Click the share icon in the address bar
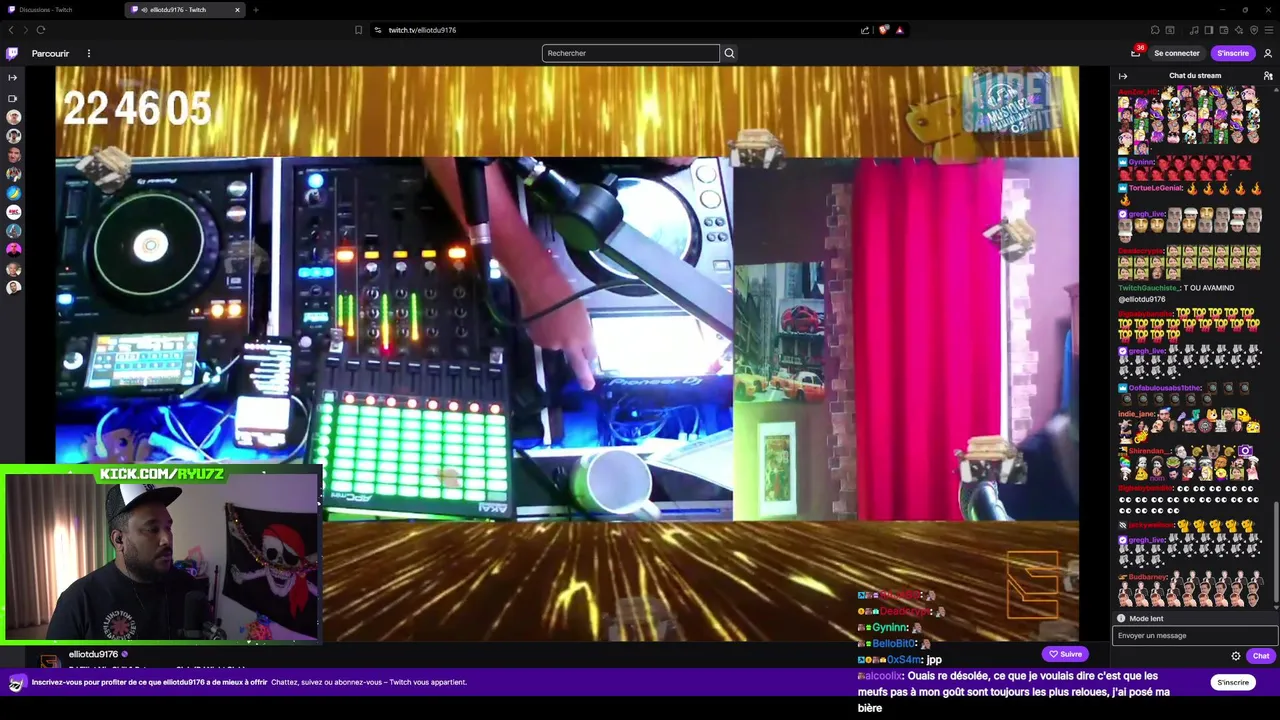 (x=865, y=30)
